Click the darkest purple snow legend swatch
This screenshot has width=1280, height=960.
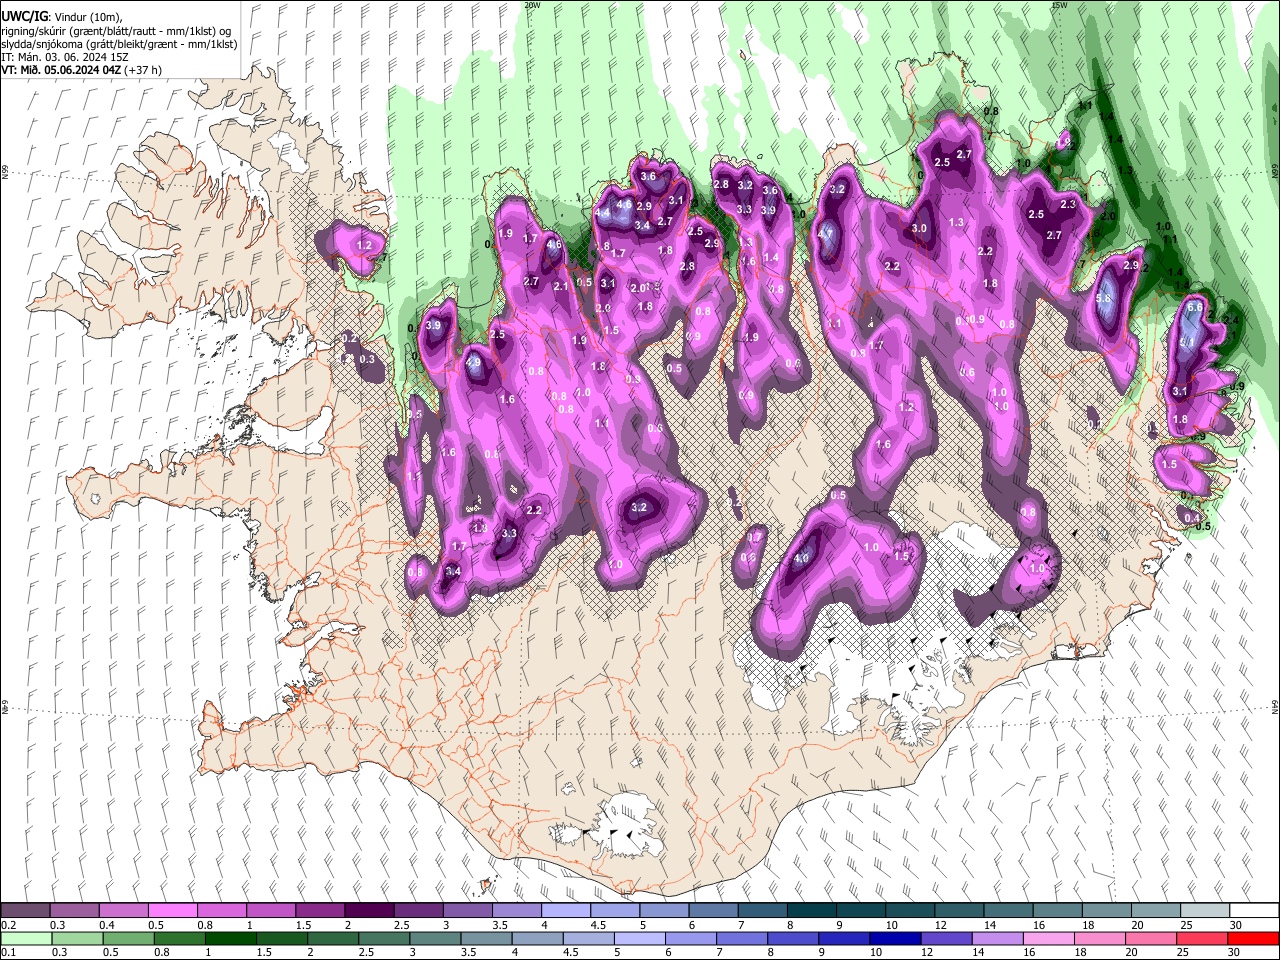pos(368,910)
